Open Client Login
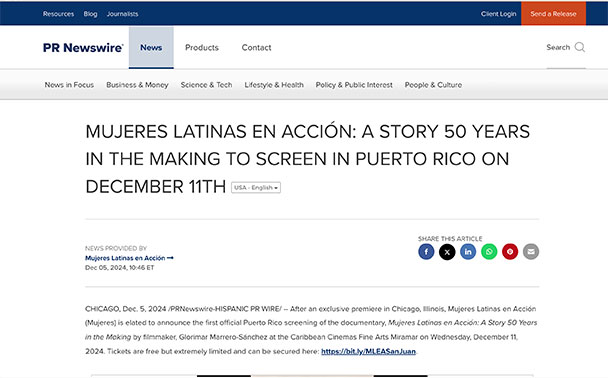This screenshot has width=608, height=378. point(498,14)
